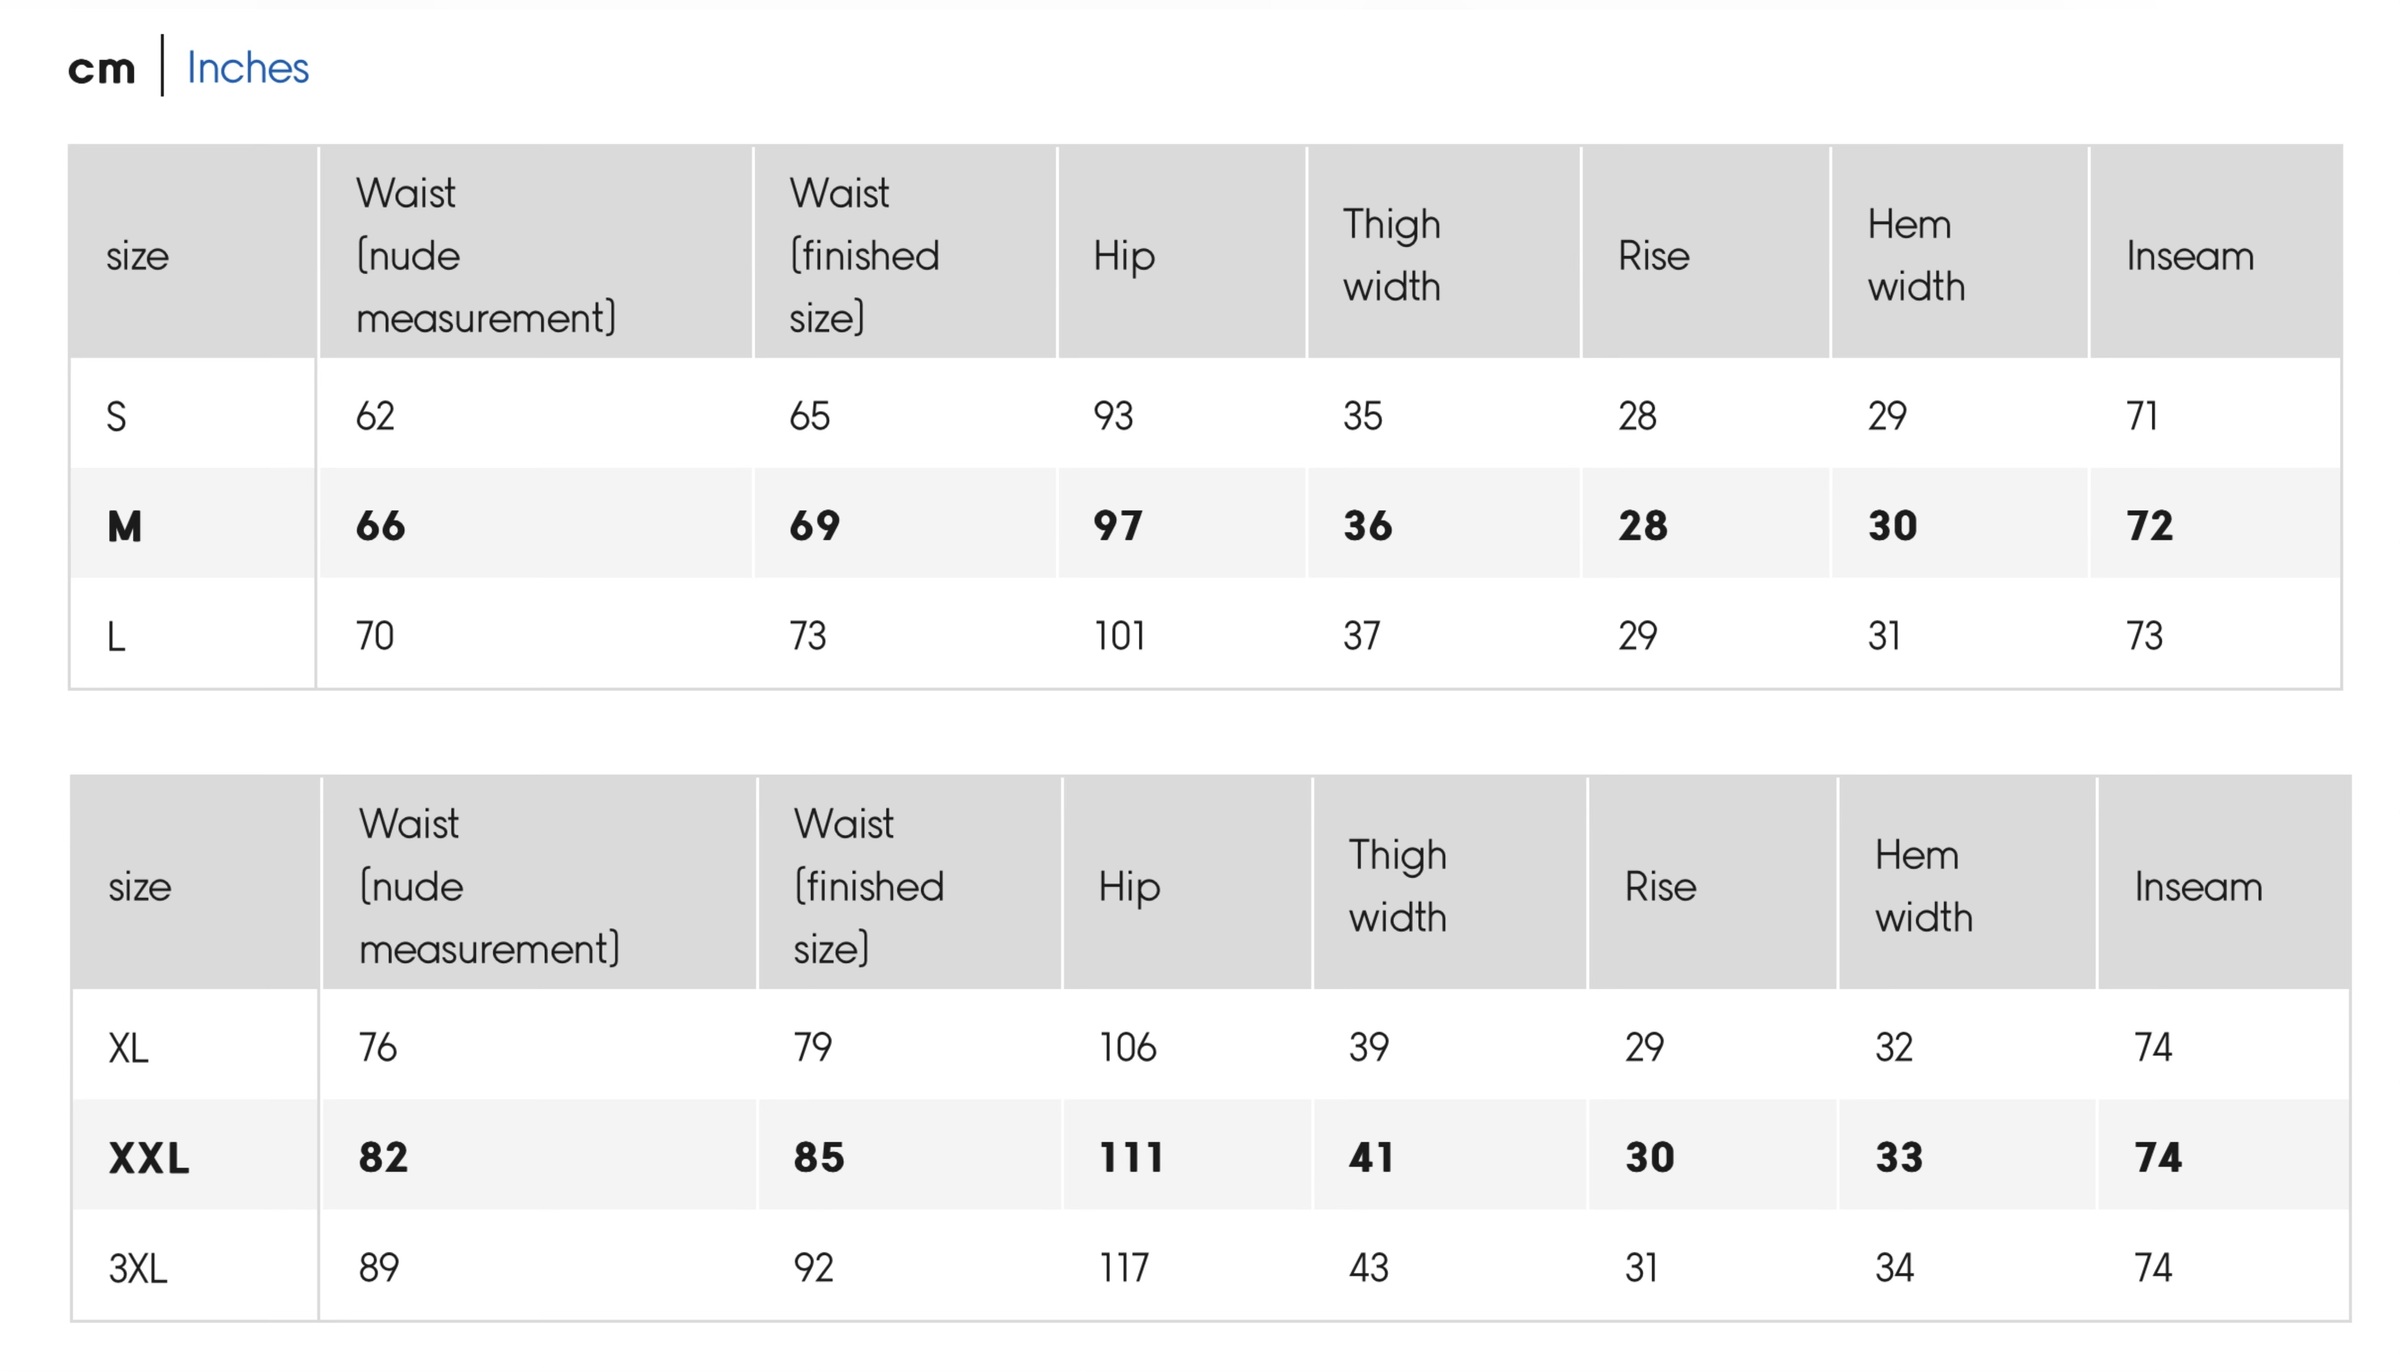
Task: Select the S size label cell
Action: tap(117, 416)
